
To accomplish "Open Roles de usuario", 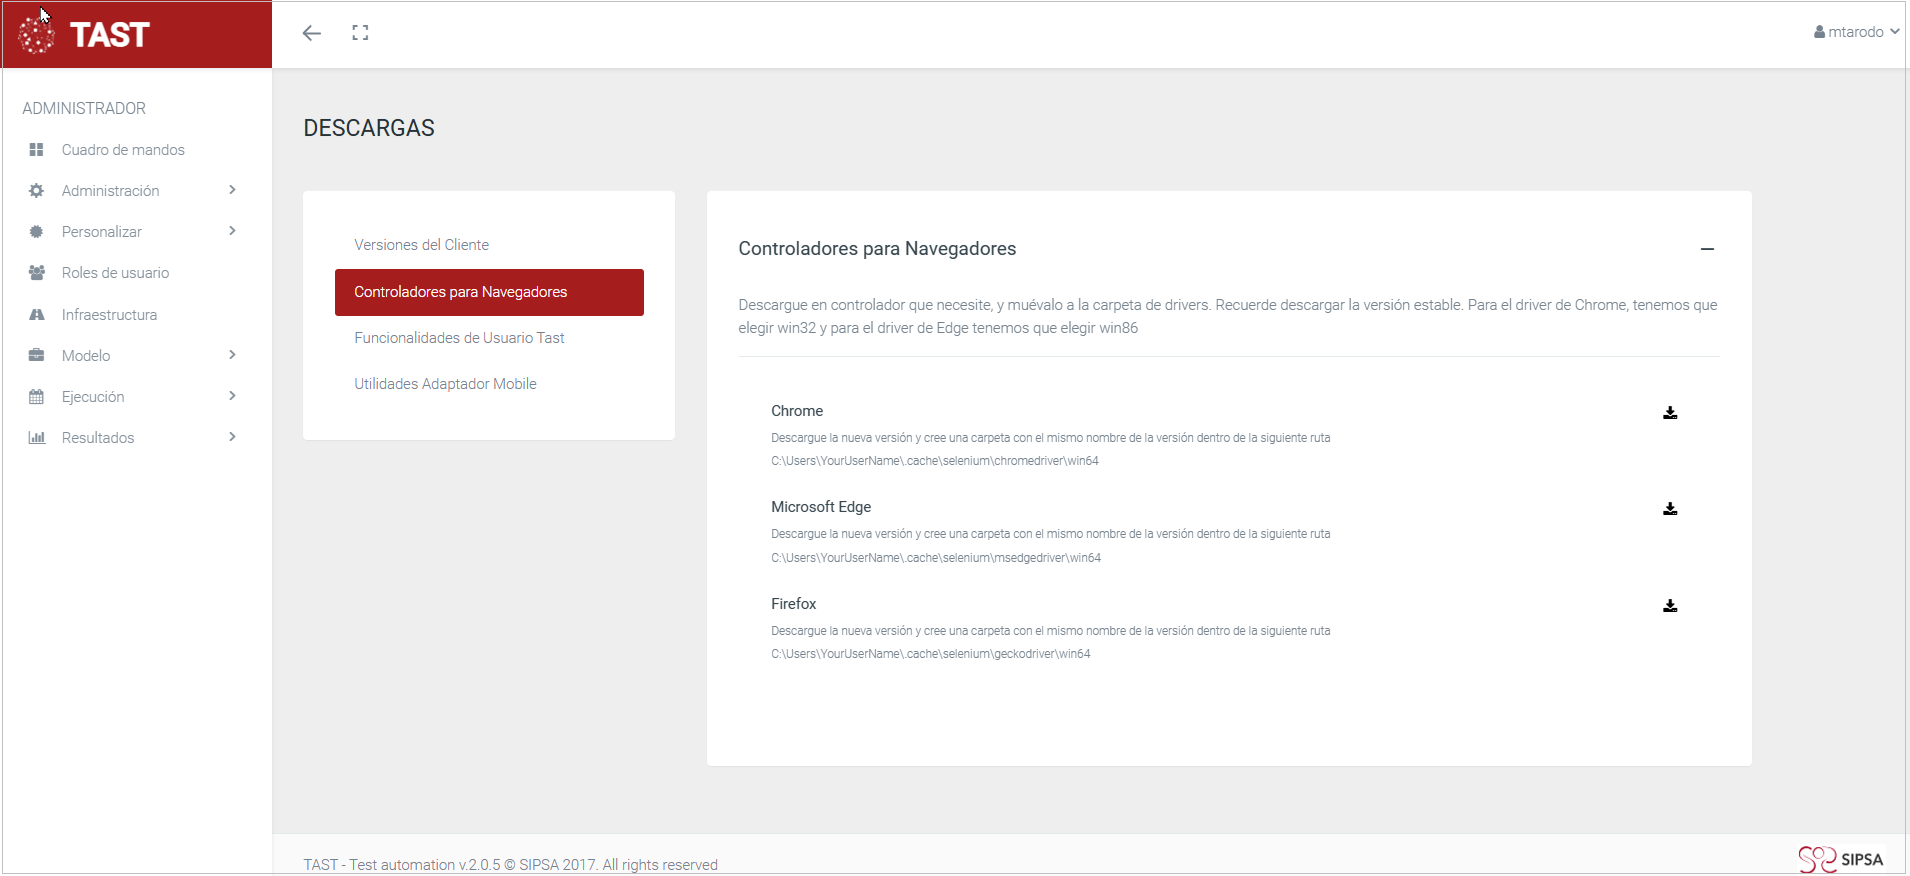I will (115, 273).
